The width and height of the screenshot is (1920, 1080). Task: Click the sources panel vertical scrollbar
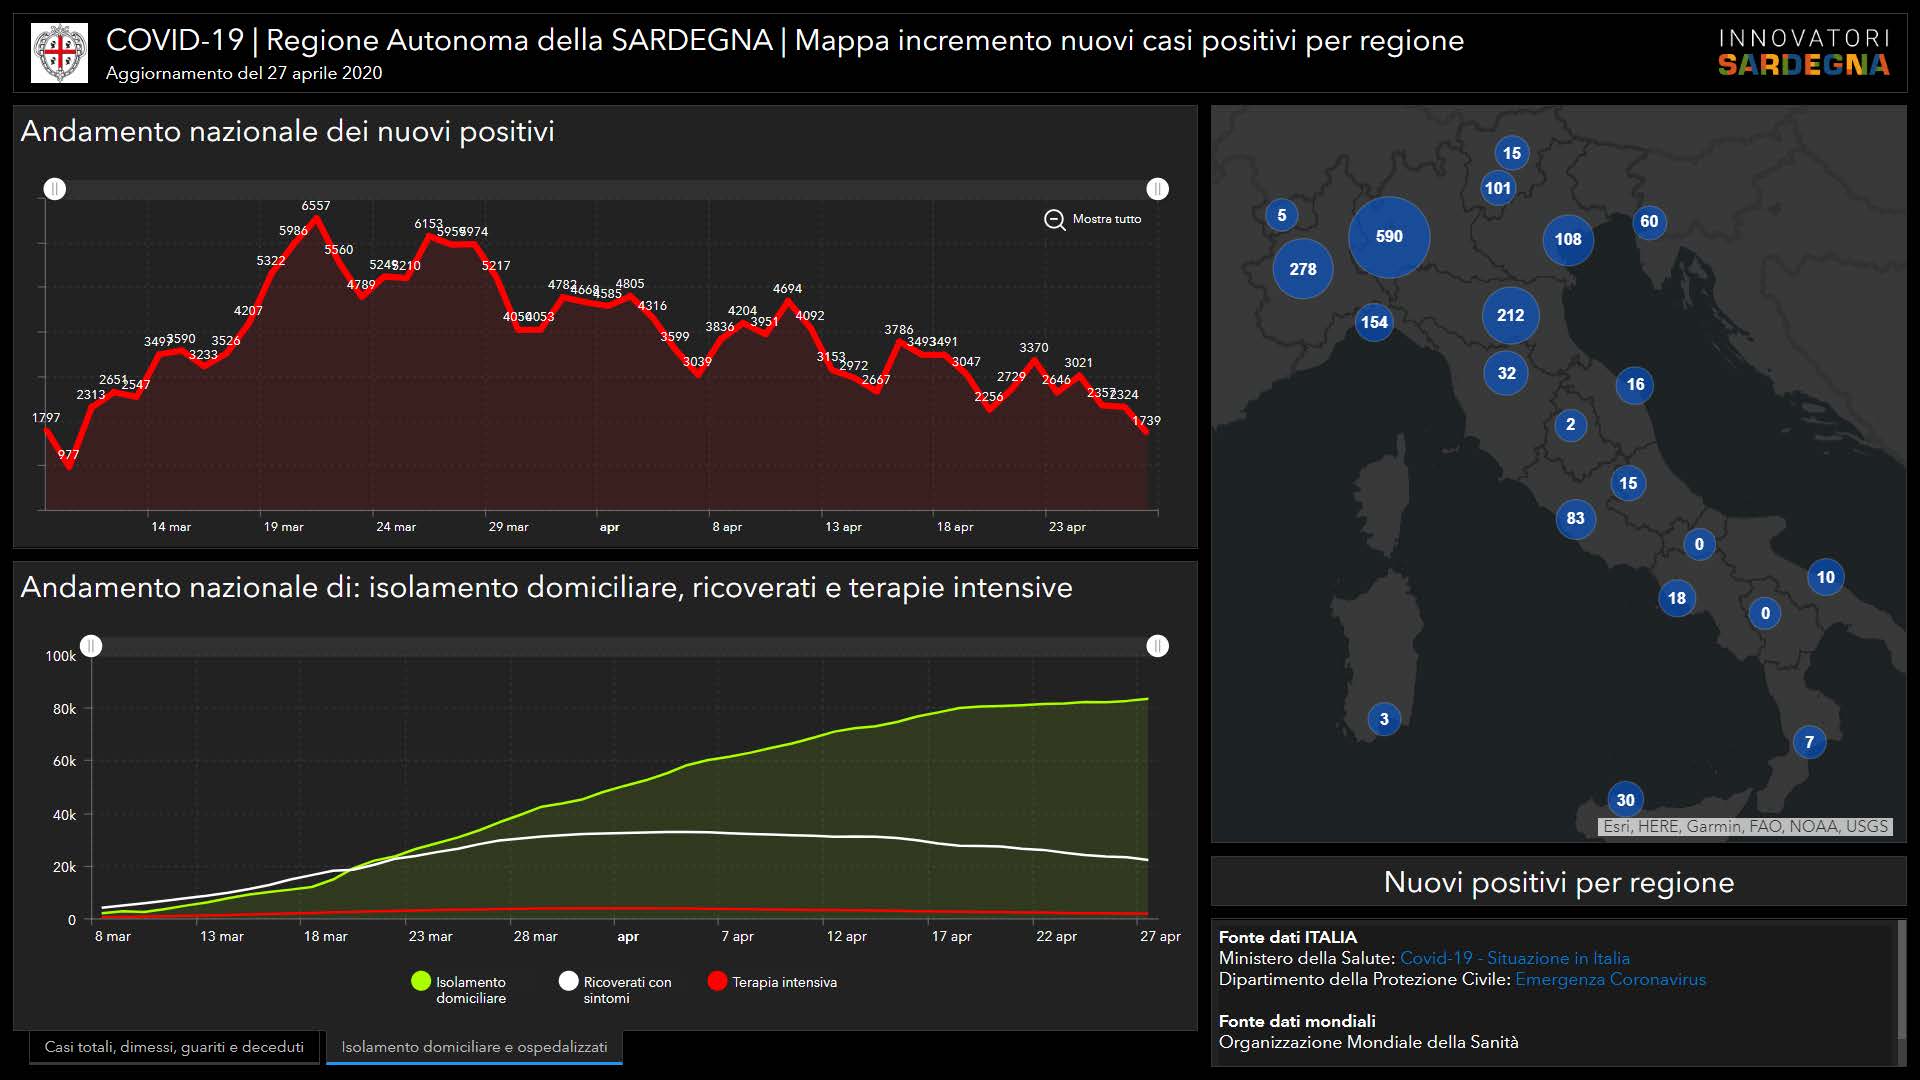coord(1901,980)
